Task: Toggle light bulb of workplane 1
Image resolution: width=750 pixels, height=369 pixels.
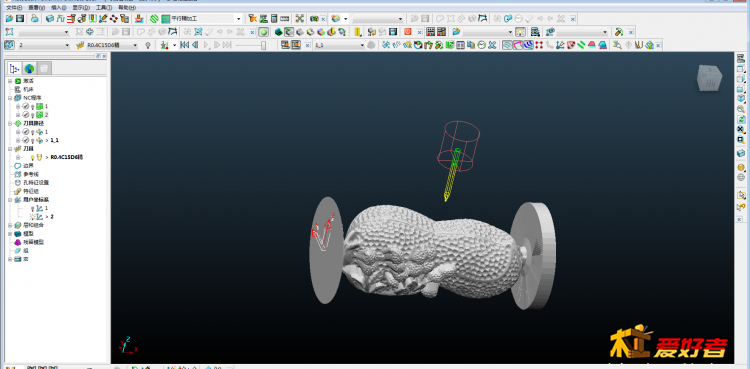Action: click(33, 208)
